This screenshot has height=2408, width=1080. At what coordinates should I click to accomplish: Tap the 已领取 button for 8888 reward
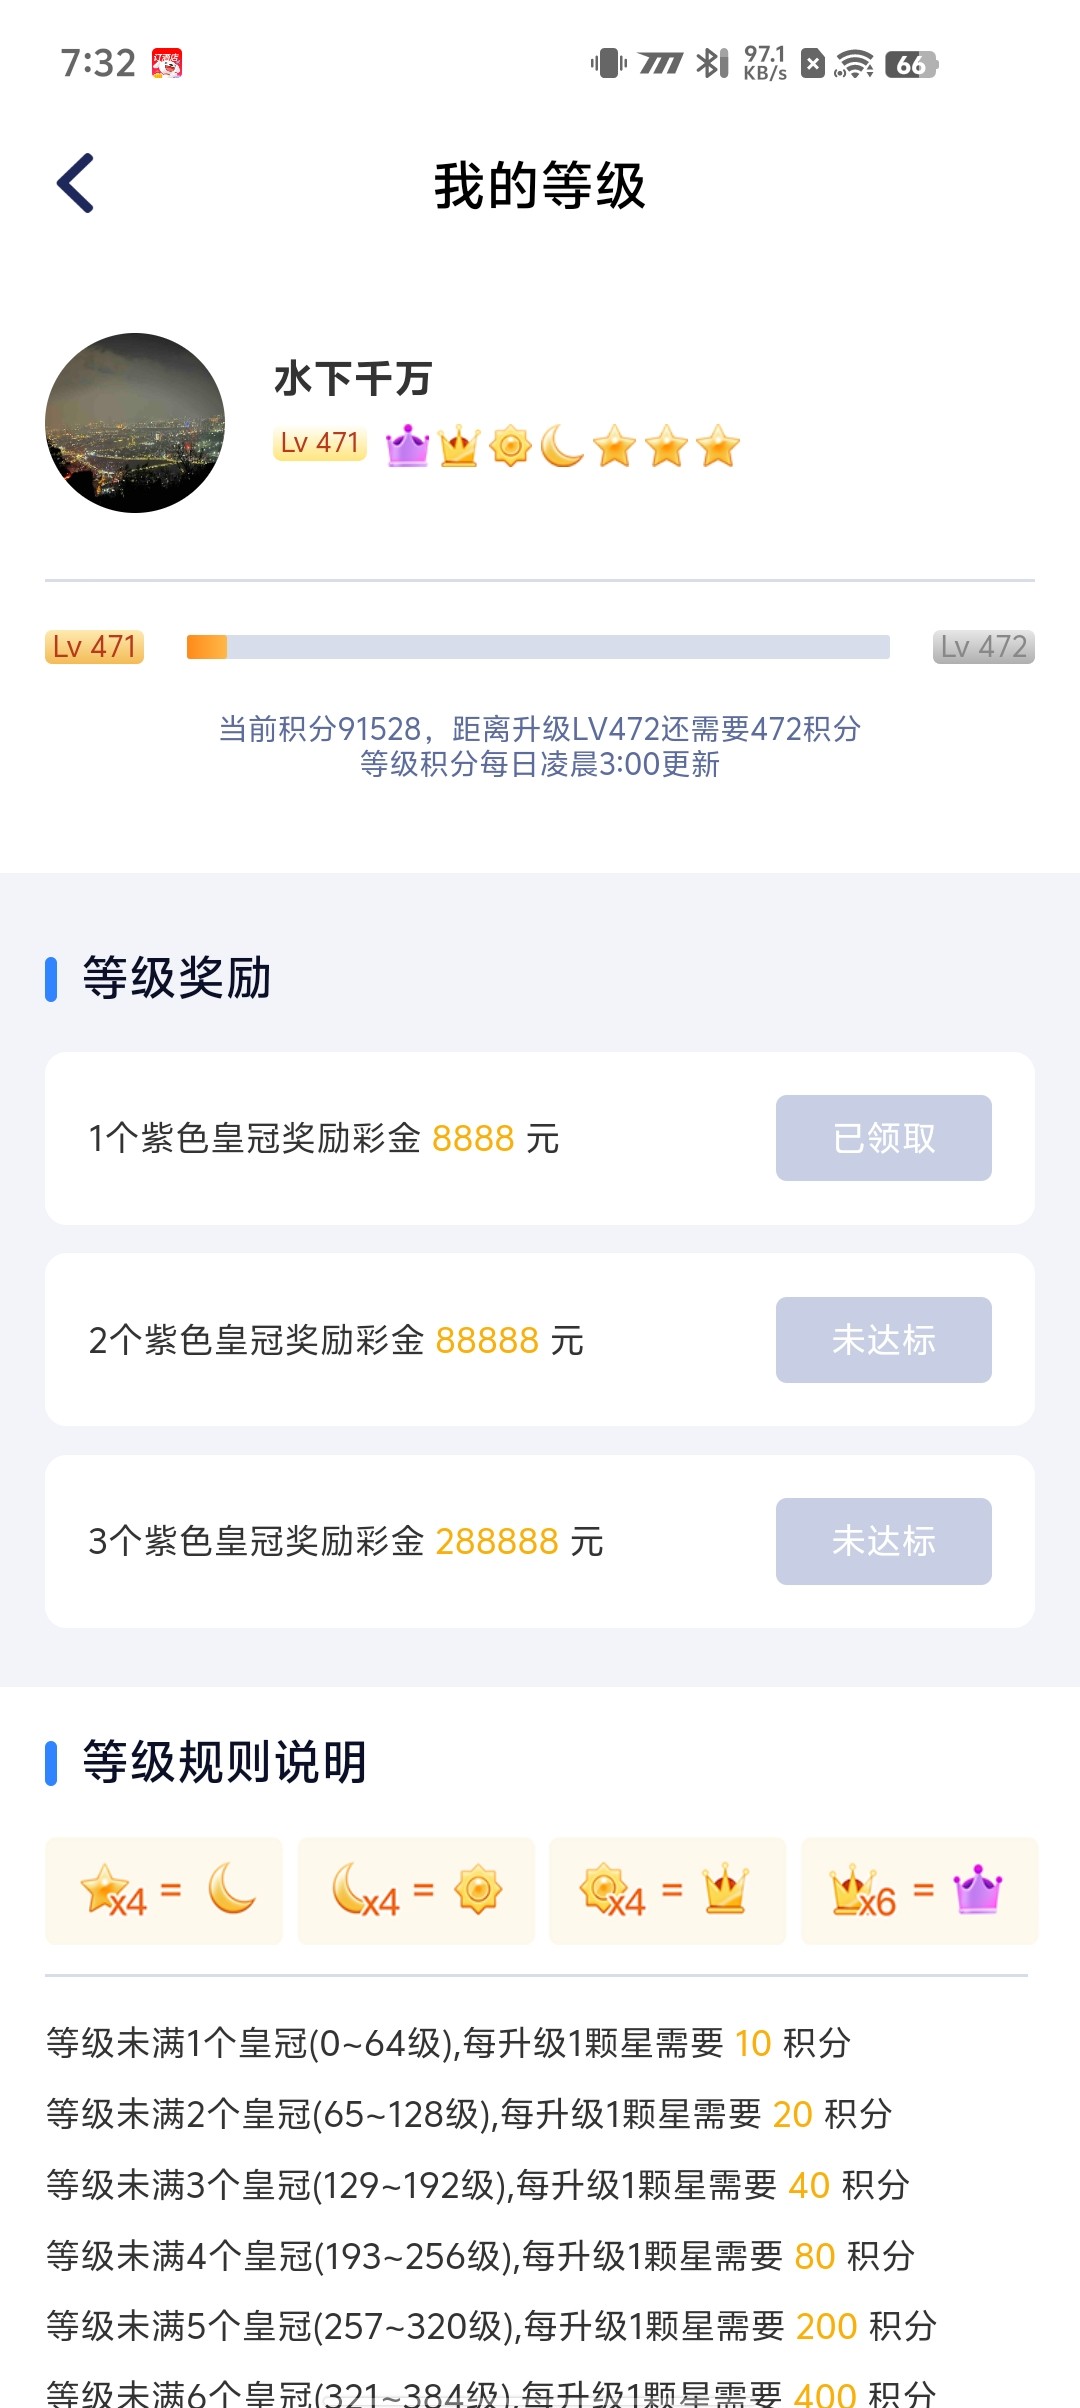(x=883, y=1138)
